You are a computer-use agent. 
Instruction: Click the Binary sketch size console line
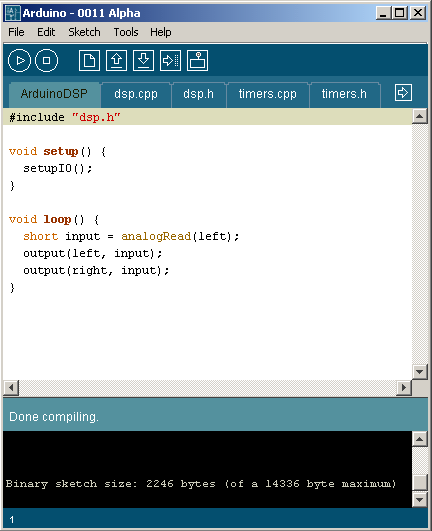point(201,484)
